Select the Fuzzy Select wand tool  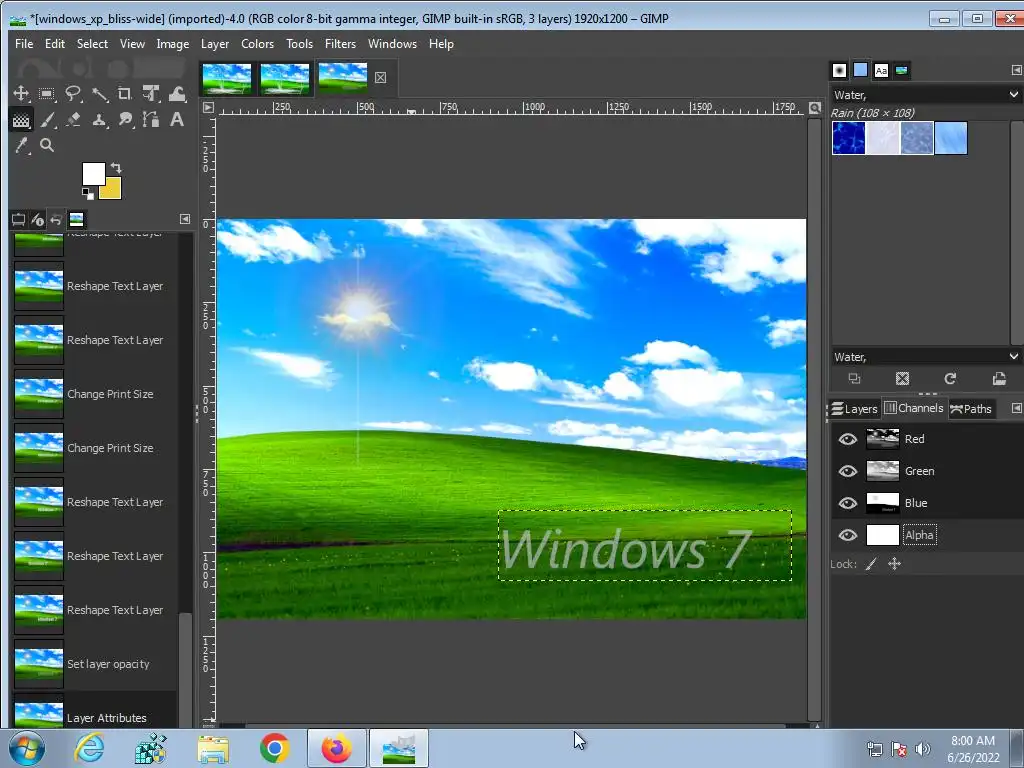[99, 93]
